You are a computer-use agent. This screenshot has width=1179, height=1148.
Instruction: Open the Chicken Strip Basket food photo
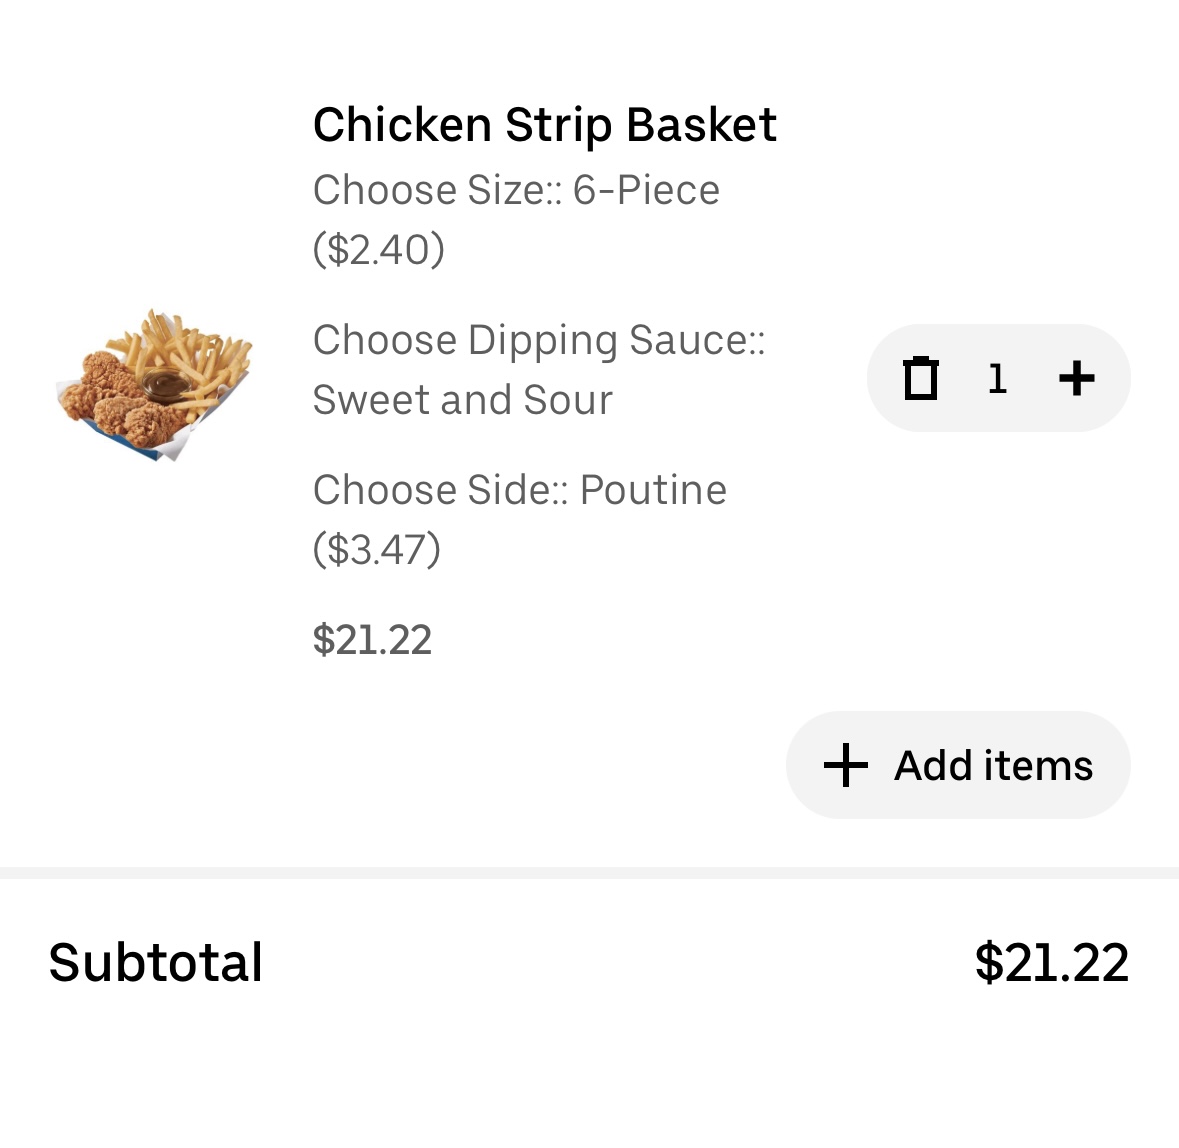point(155,385)
